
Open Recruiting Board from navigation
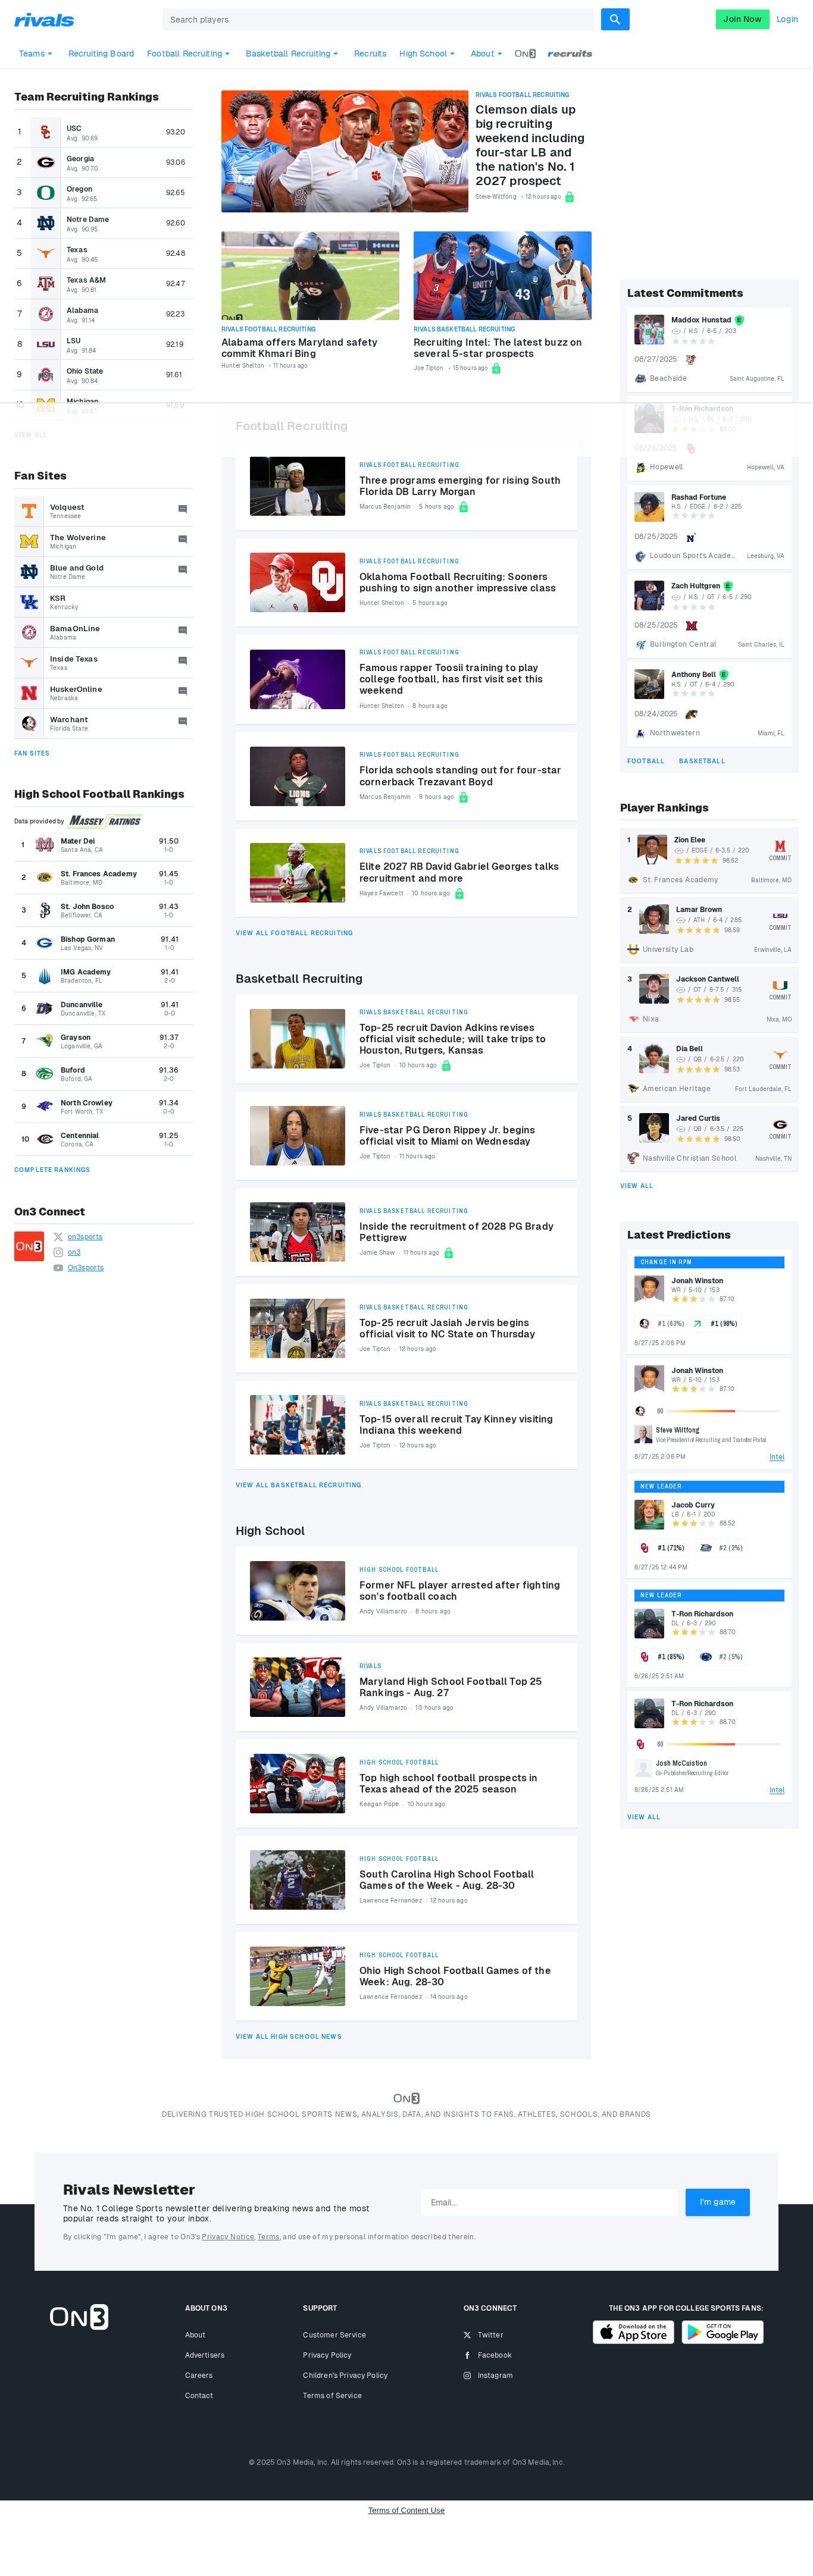pyautogui.click(x=101, y=54)
